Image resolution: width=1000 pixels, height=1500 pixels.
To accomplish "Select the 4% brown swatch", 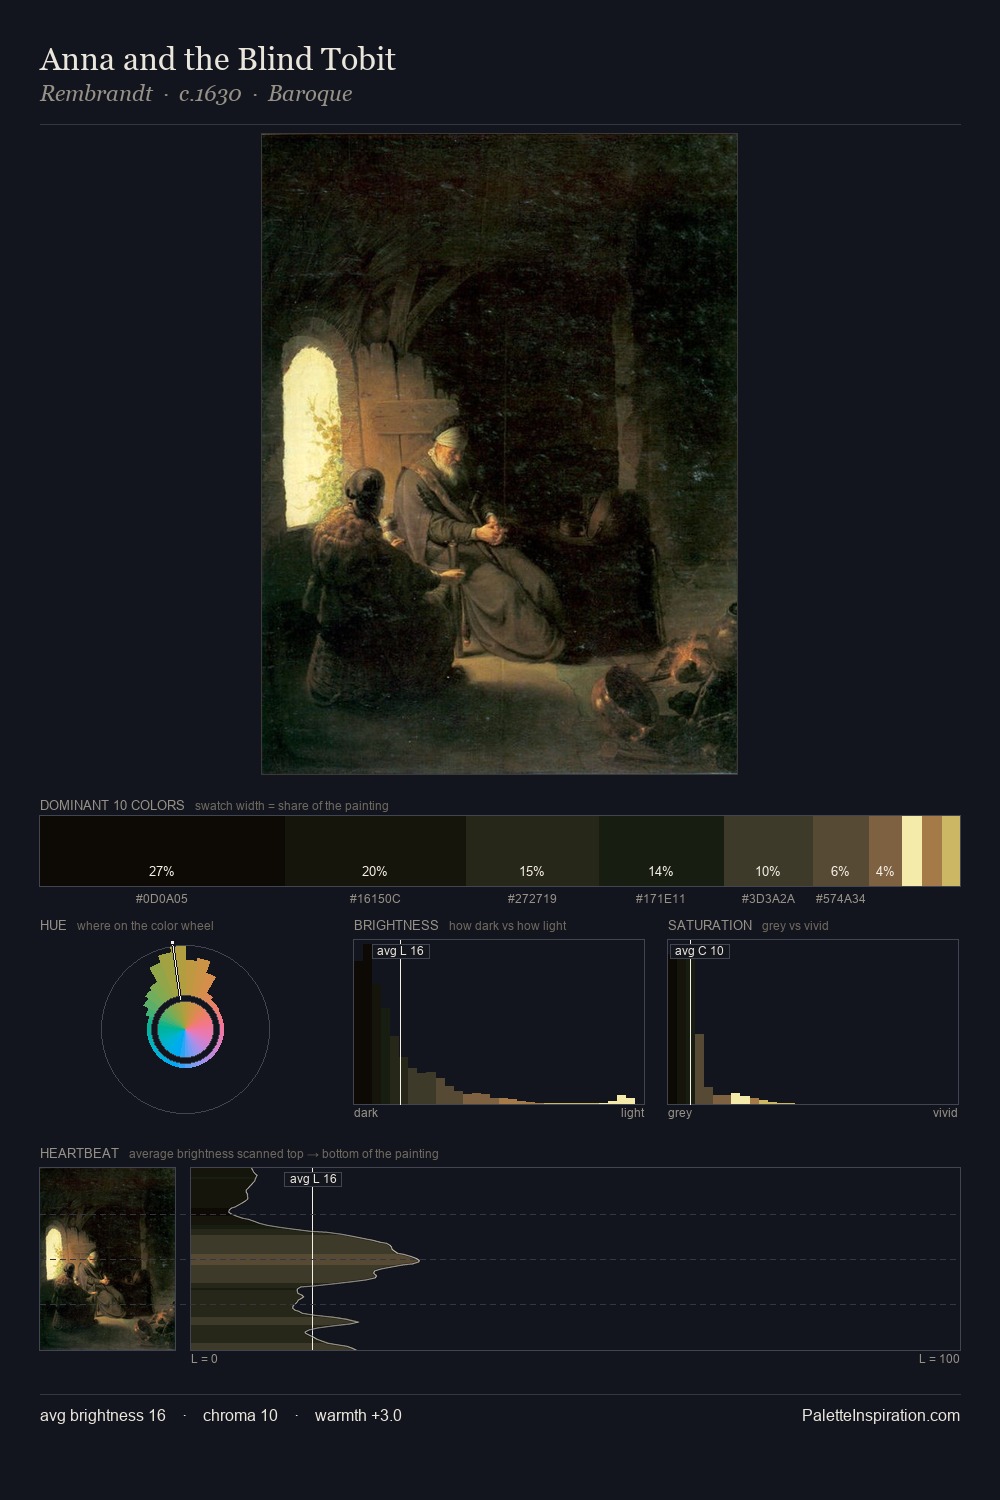I will click(x=885, y=851).
